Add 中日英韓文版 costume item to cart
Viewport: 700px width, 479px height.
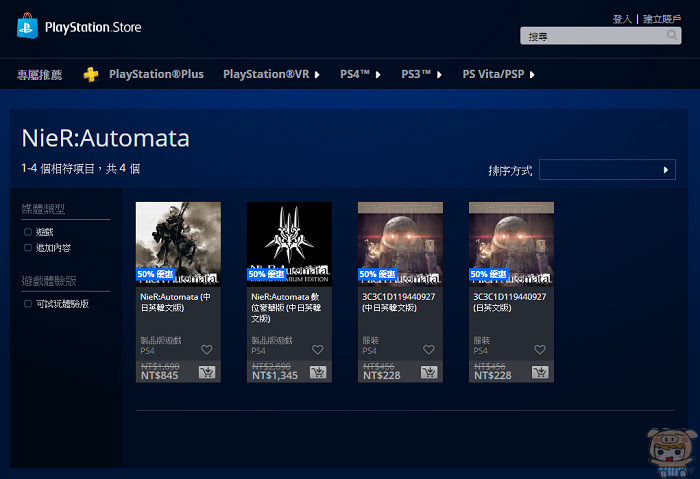[x=429, y=372]
